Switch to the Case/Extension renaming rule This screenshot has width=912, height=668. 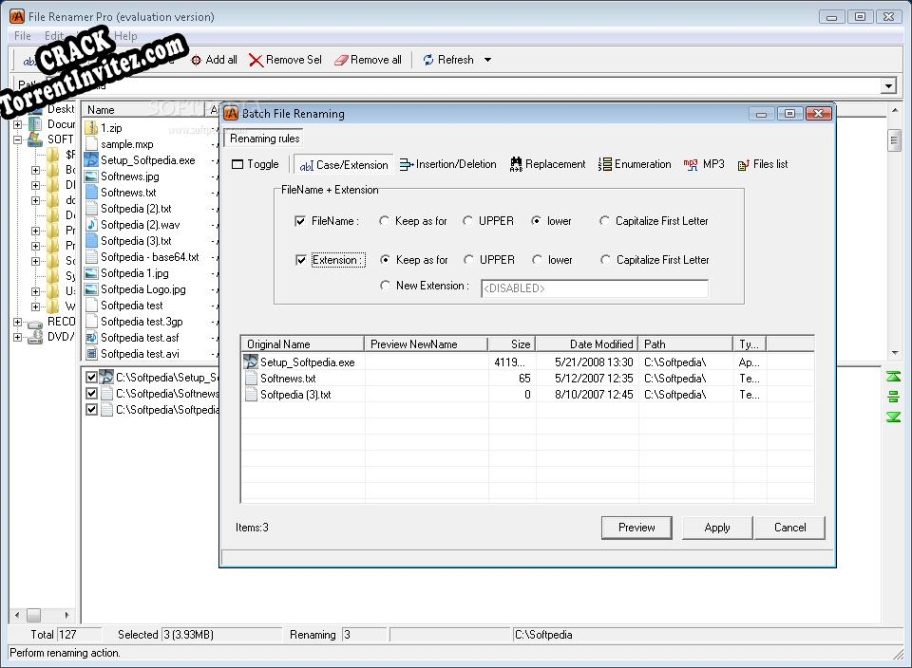(x=344, y=164)
